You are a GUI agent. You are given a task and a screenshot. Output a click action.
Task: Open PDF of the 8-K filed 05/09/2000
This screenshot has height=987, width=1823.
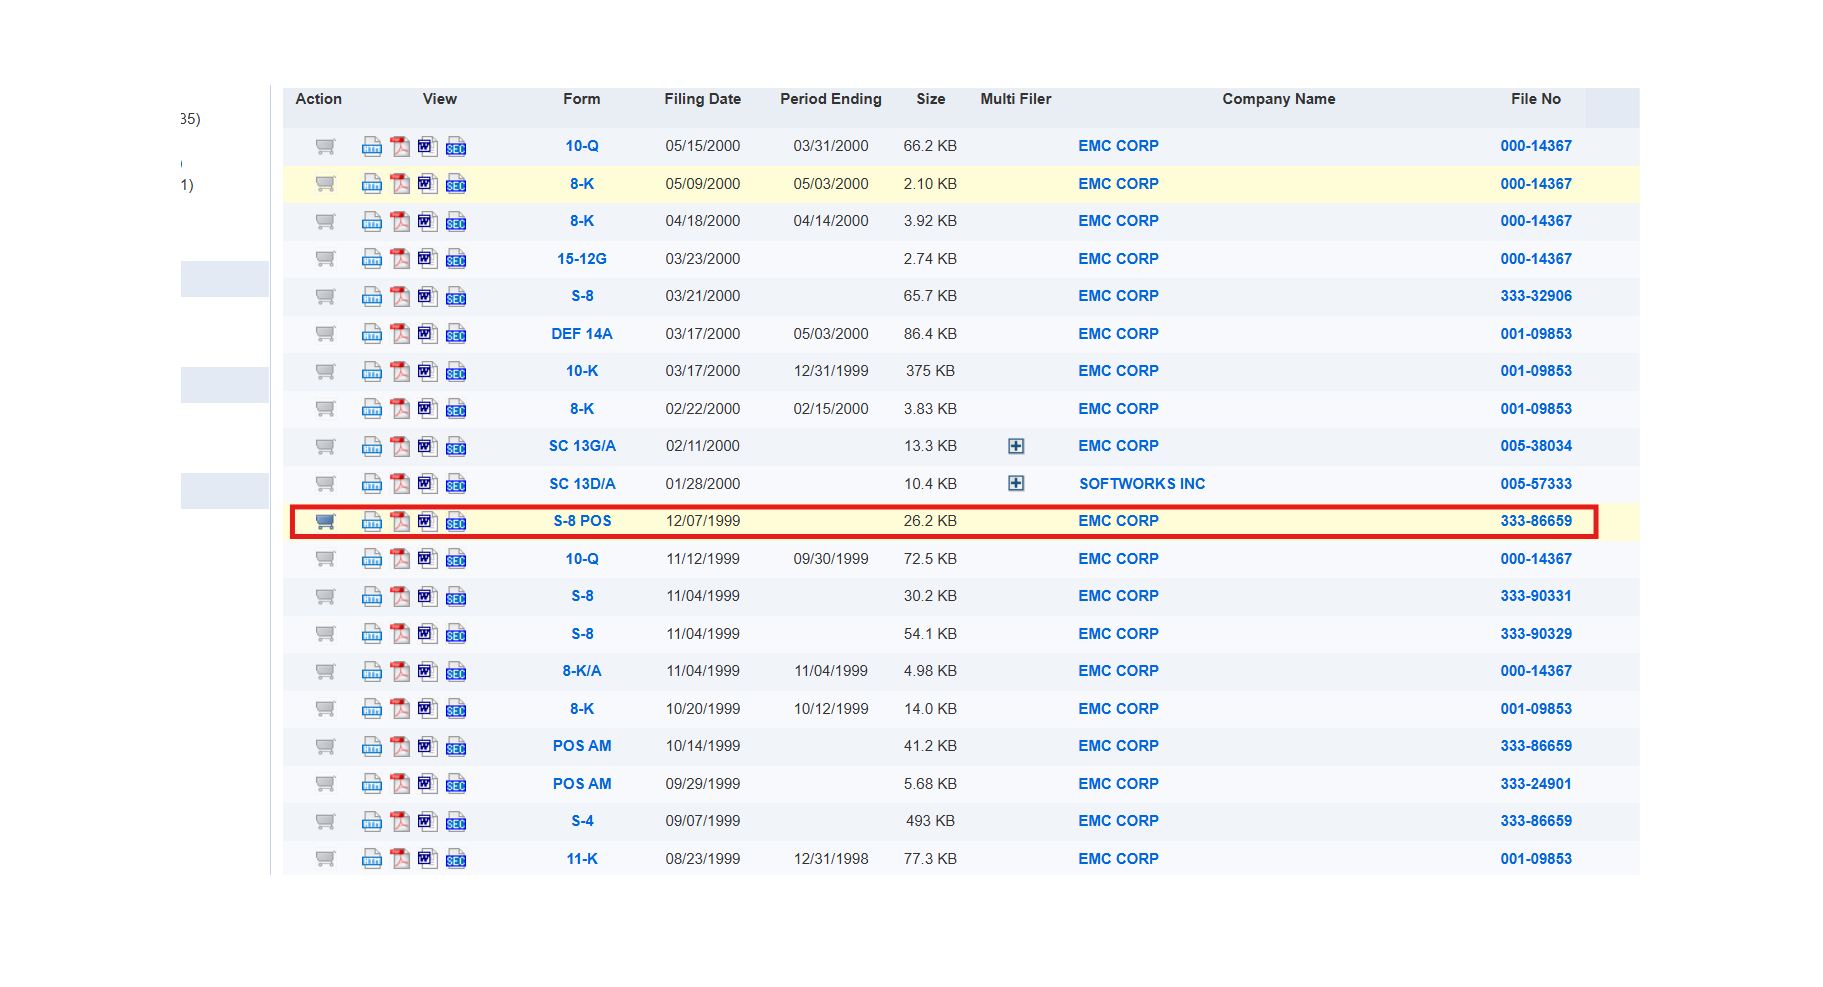[x=400, y=184]
